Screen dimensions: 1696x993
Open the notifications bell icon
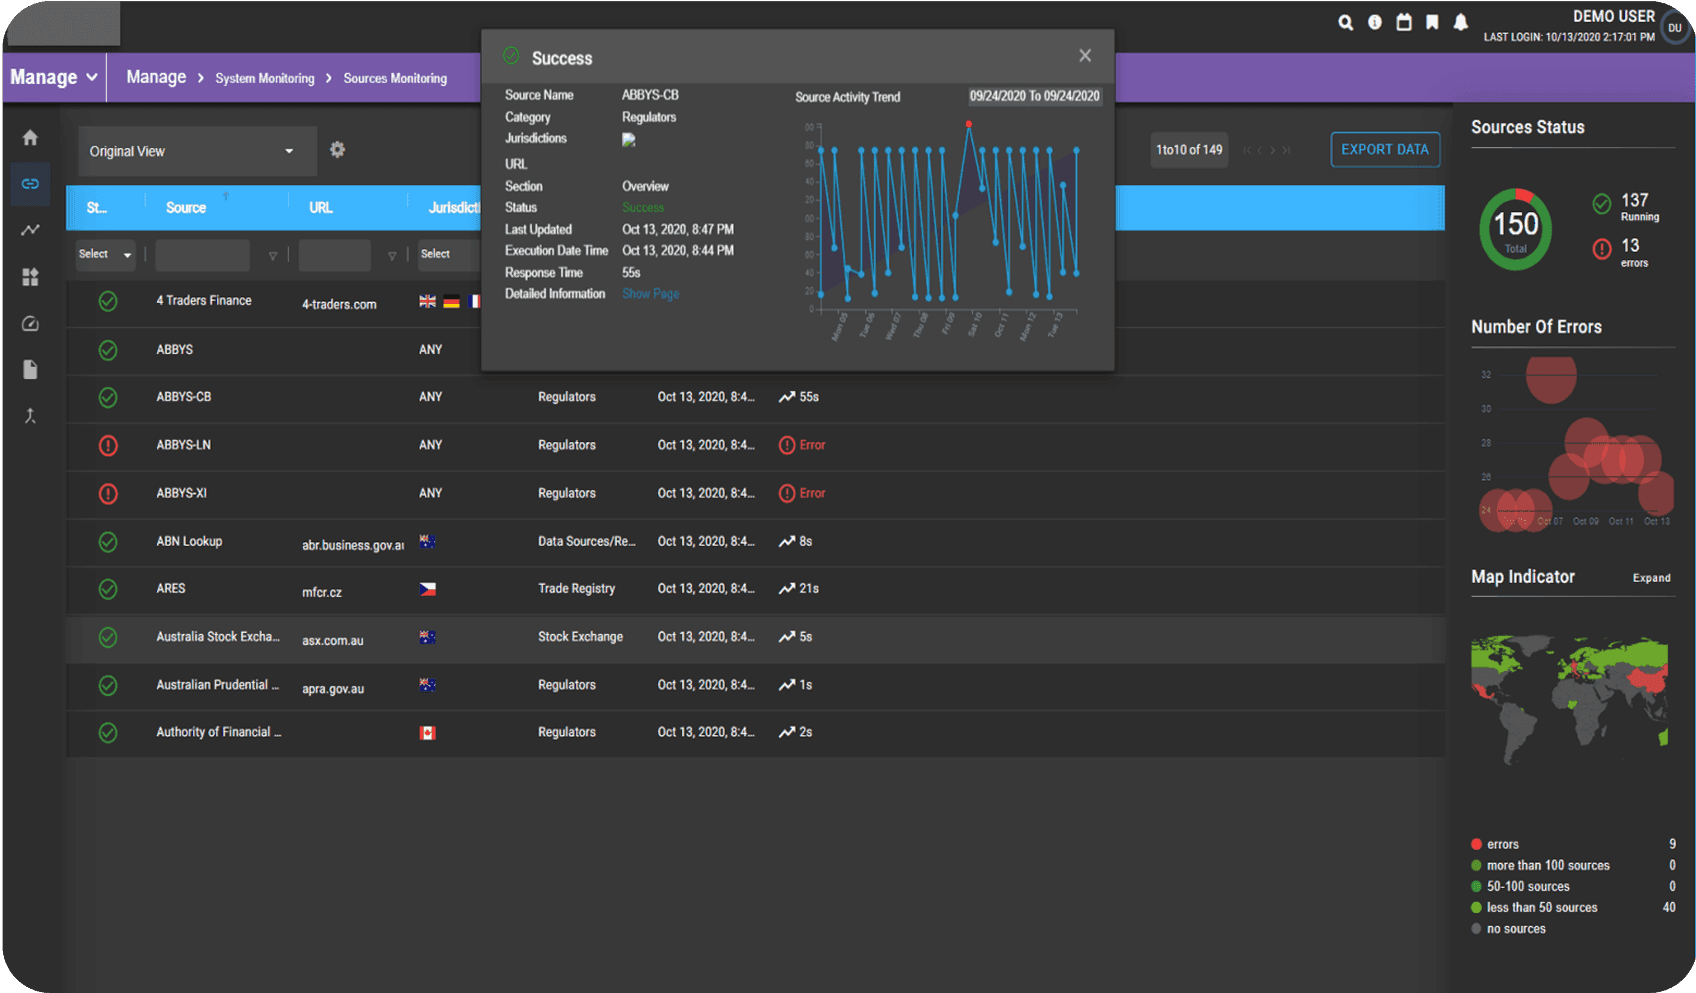pyautogui.click(x=1460, y=23)
